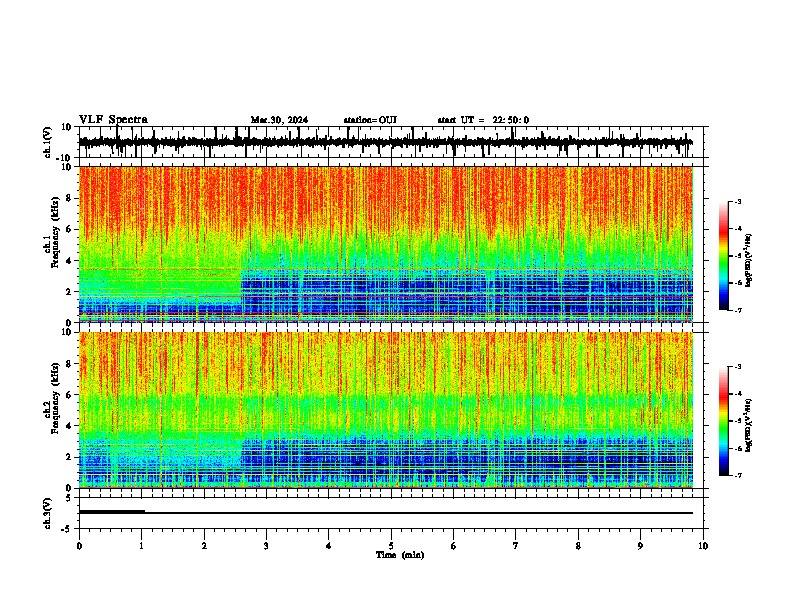
Task: Click time axis tick label "5"
Action: 391,546
